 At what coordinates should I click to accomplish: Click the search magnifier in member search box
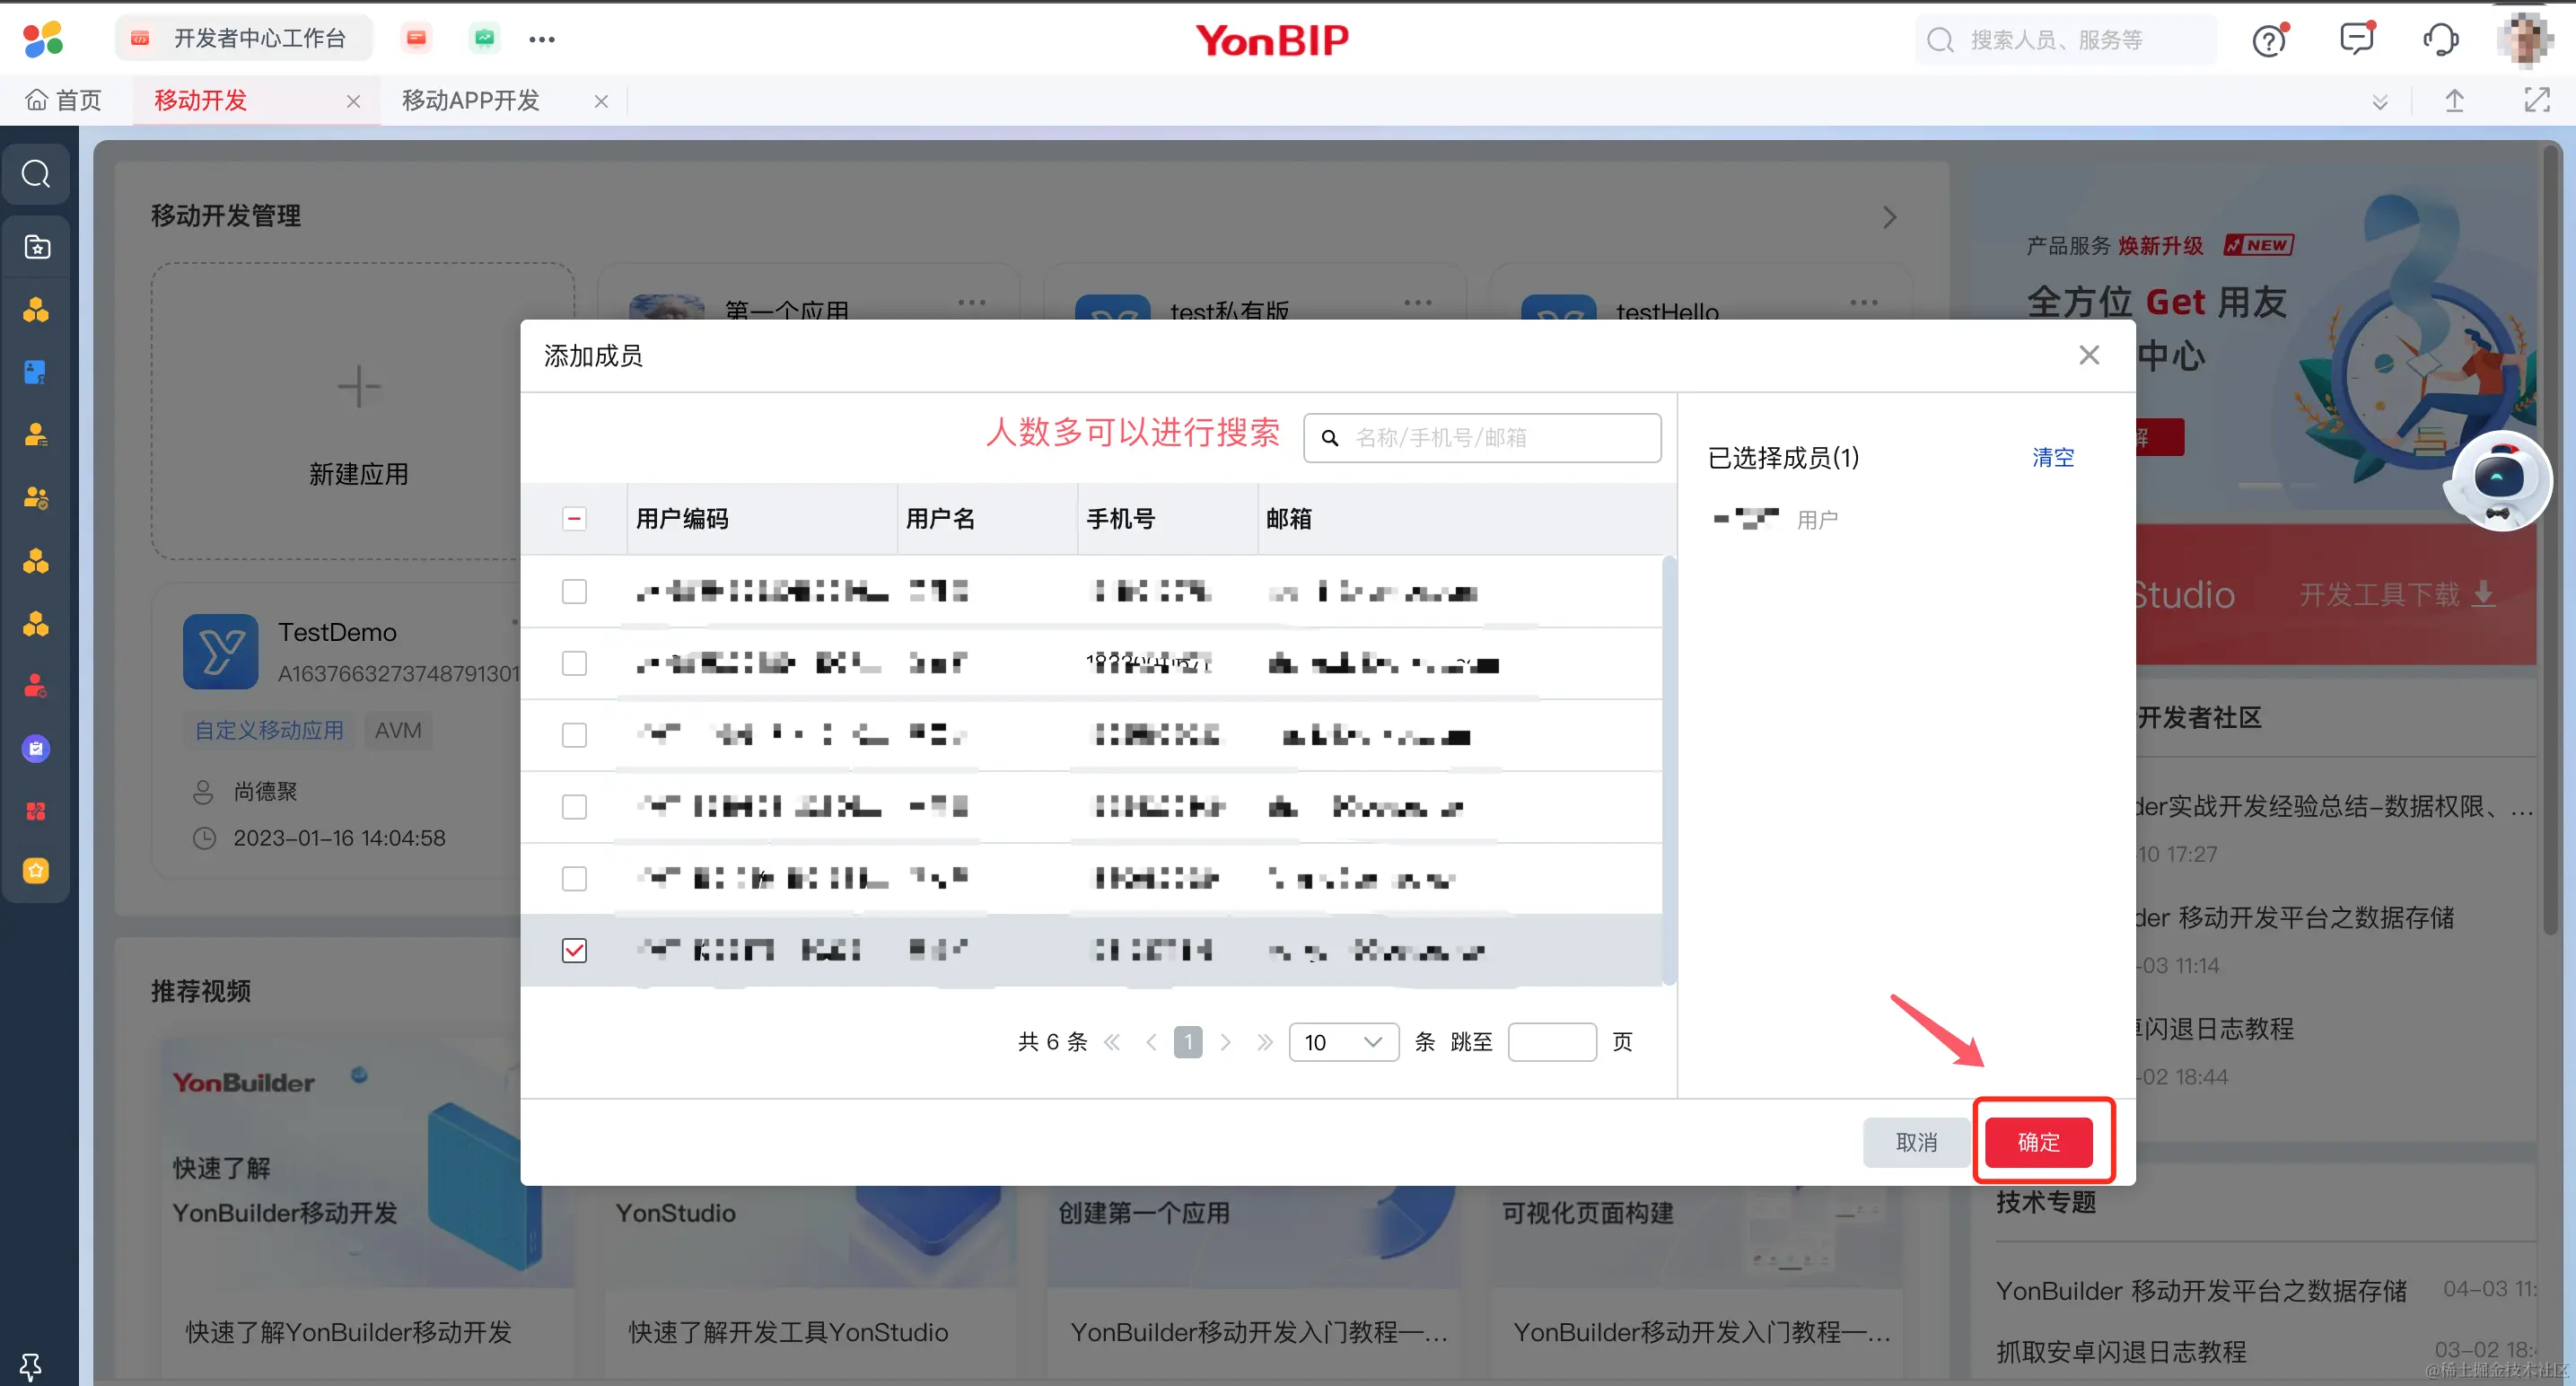coord(1330,438)
